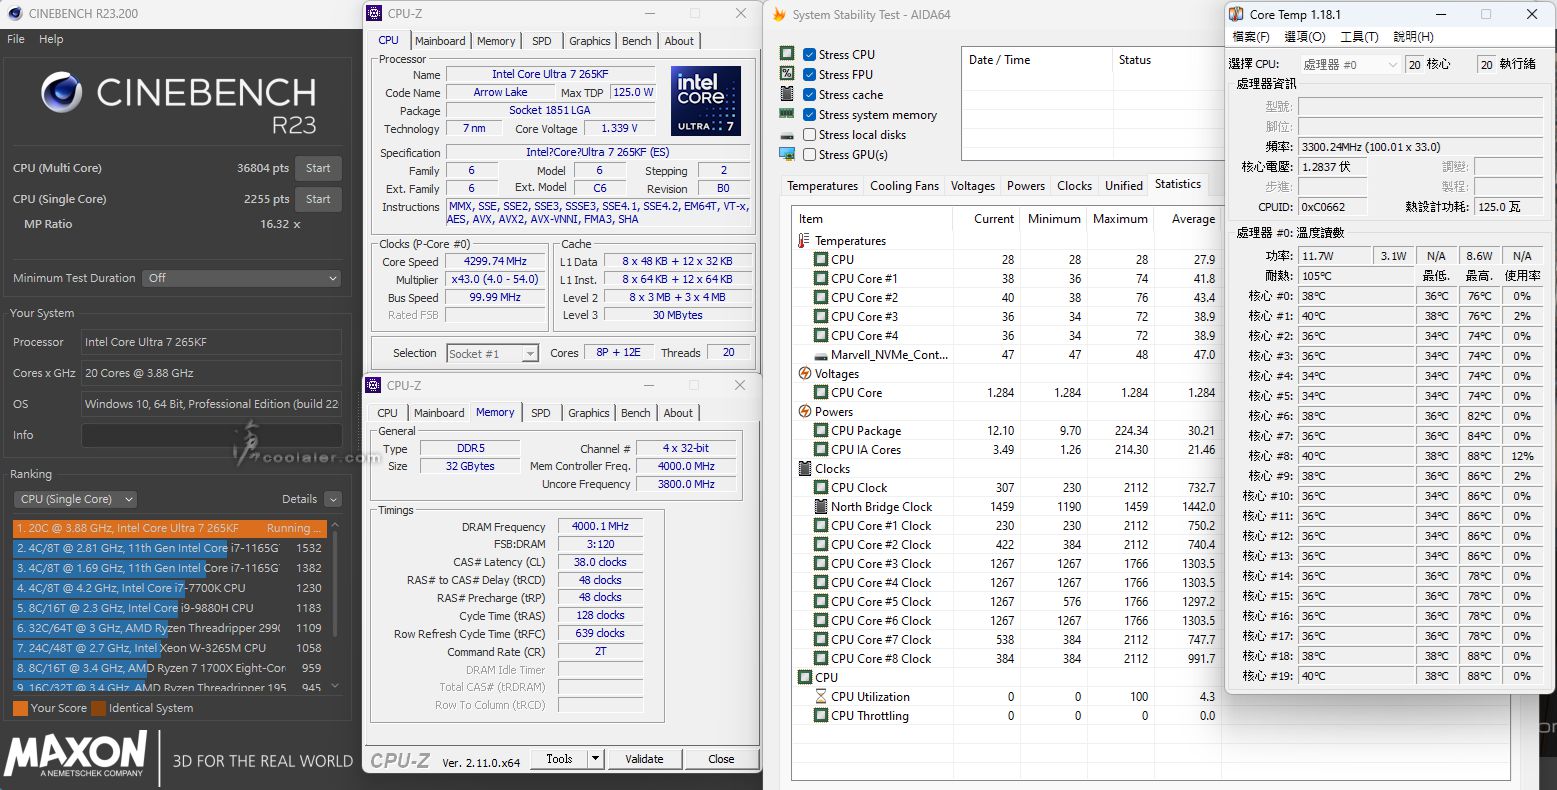
Task: Open the Voltages tab in AIDA64
Action: click(973, 186)
